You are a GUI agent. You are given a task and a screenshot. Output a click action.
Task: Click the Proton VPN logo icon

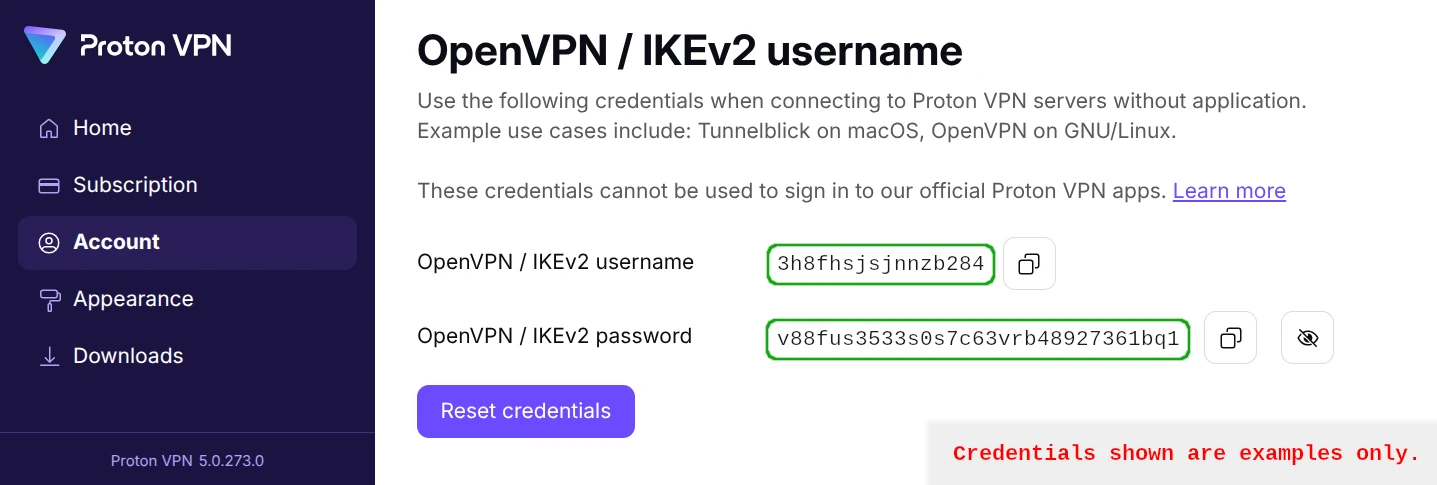pyautogui.click(x=45, y=45)
